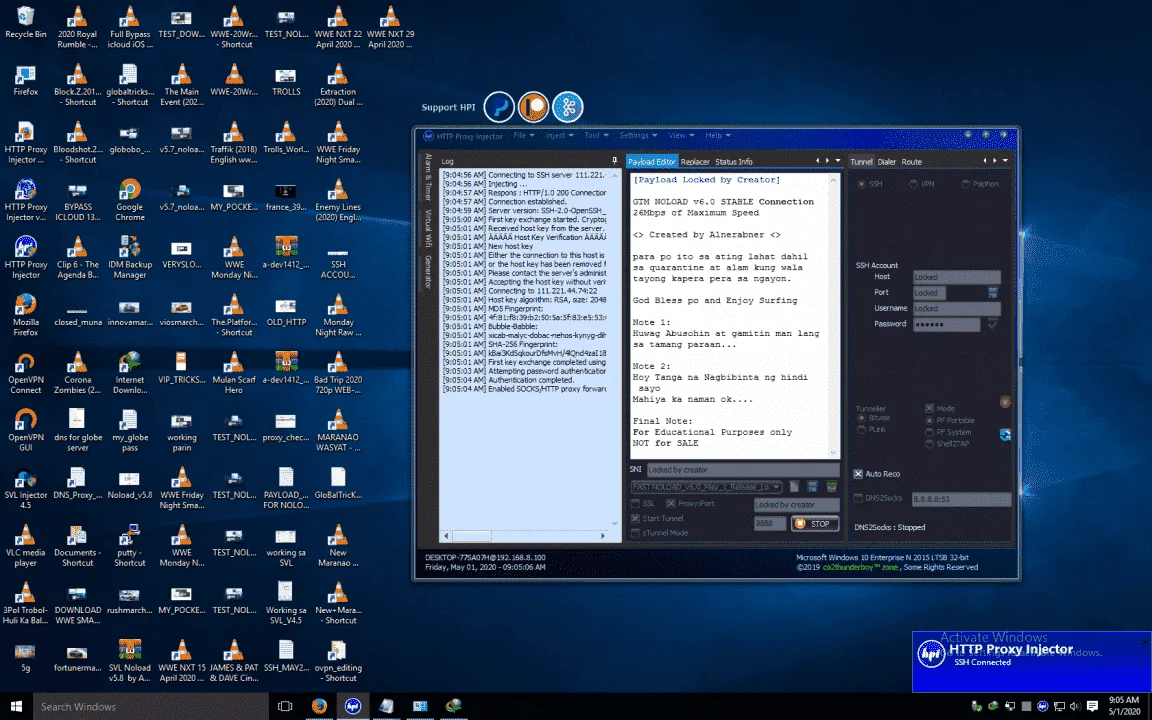Click the HPI icon in the taskbar
Viewport: 1152px width, 720px height.
click(x=353, y=706)
